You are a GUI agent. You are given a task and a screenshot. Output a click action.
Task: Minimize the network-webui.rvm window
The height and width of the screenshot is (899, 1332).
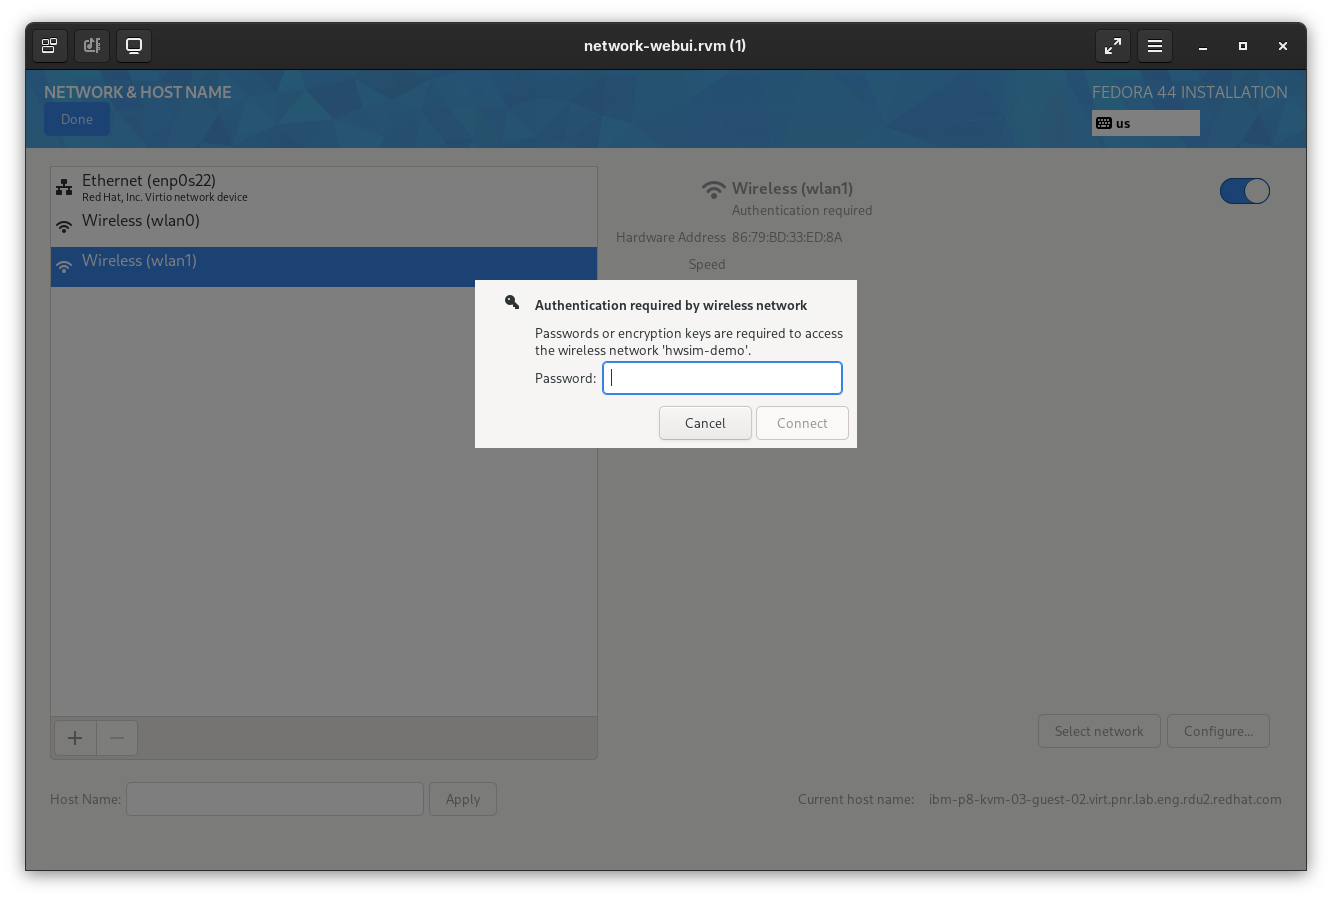pos(1203,46)
